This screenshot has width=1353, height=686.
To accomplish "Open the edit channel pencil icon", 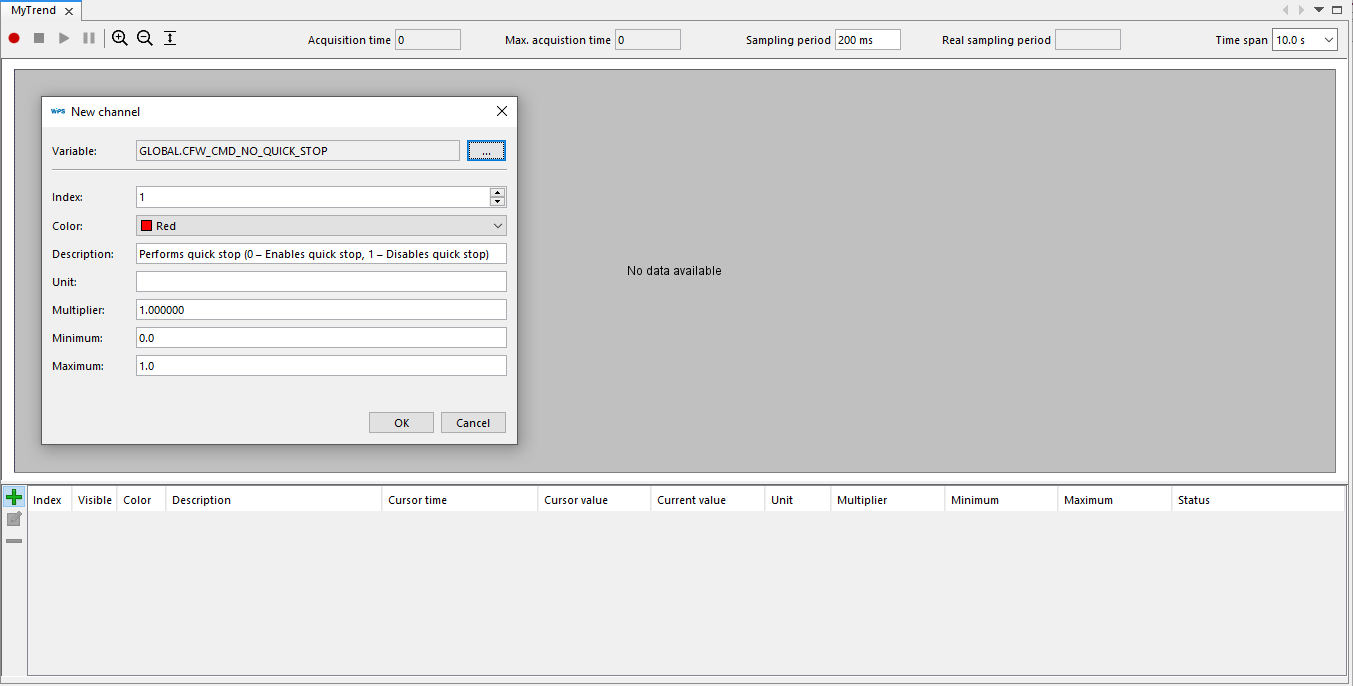I will pyautogui.click(x=13, y=518).
